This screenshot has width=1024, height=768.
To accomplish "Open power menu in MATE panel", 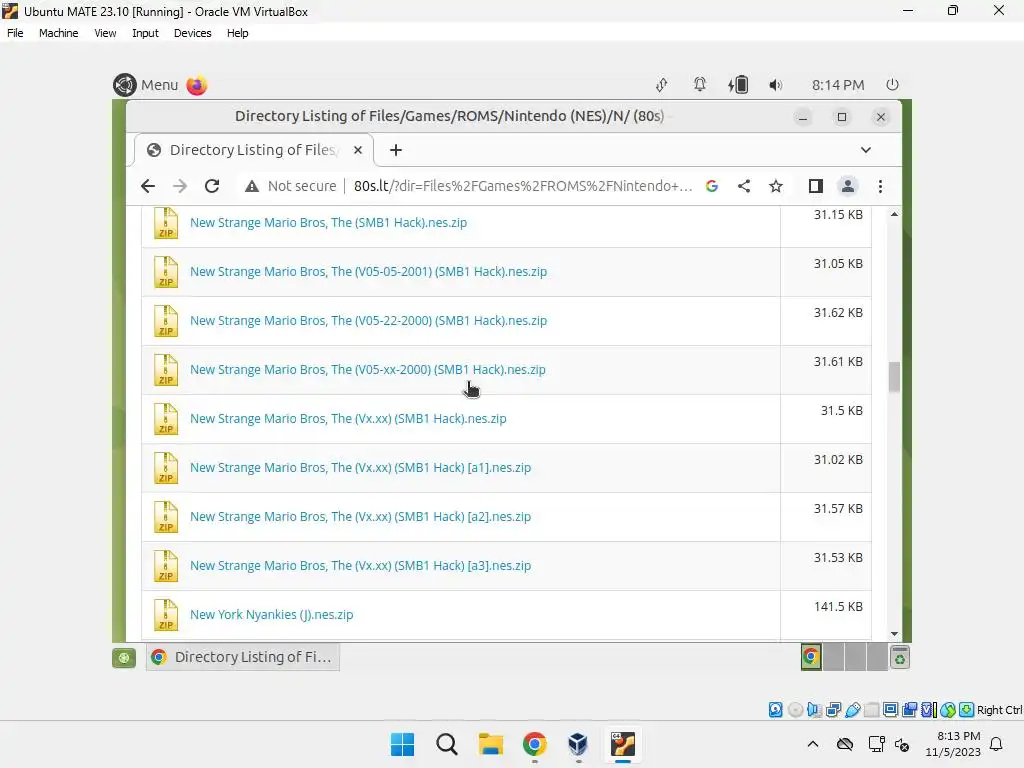I will [892, 85].
